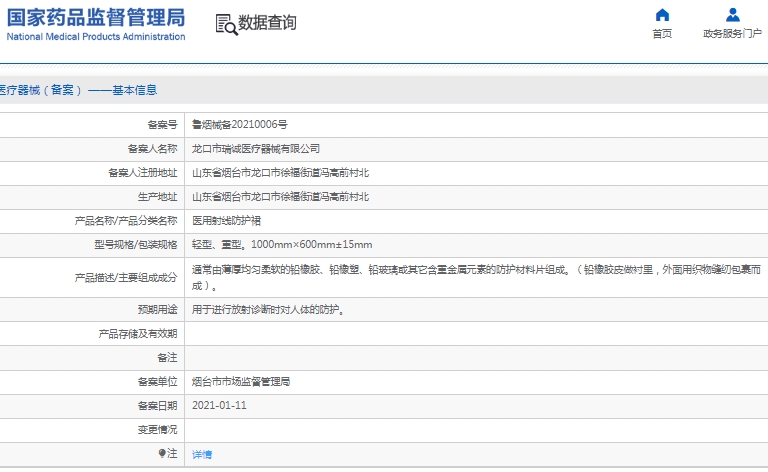Click the specification value 1000mm×600mm±15mm
Image resolution: width=768 pixels, height=472 pixels.
311,245
